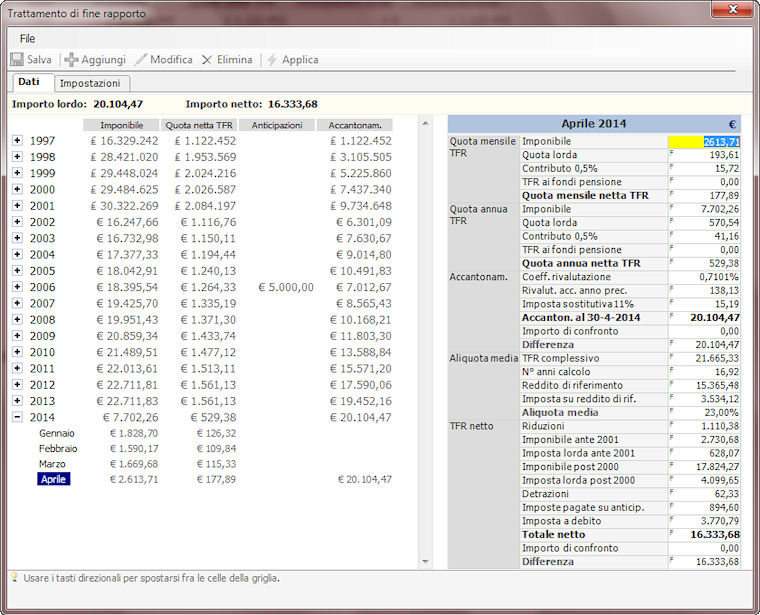Viewport: 760px width, 615px height.
Task: Click Riduzioni value 1.110,38
Action: tap(704, 426)
